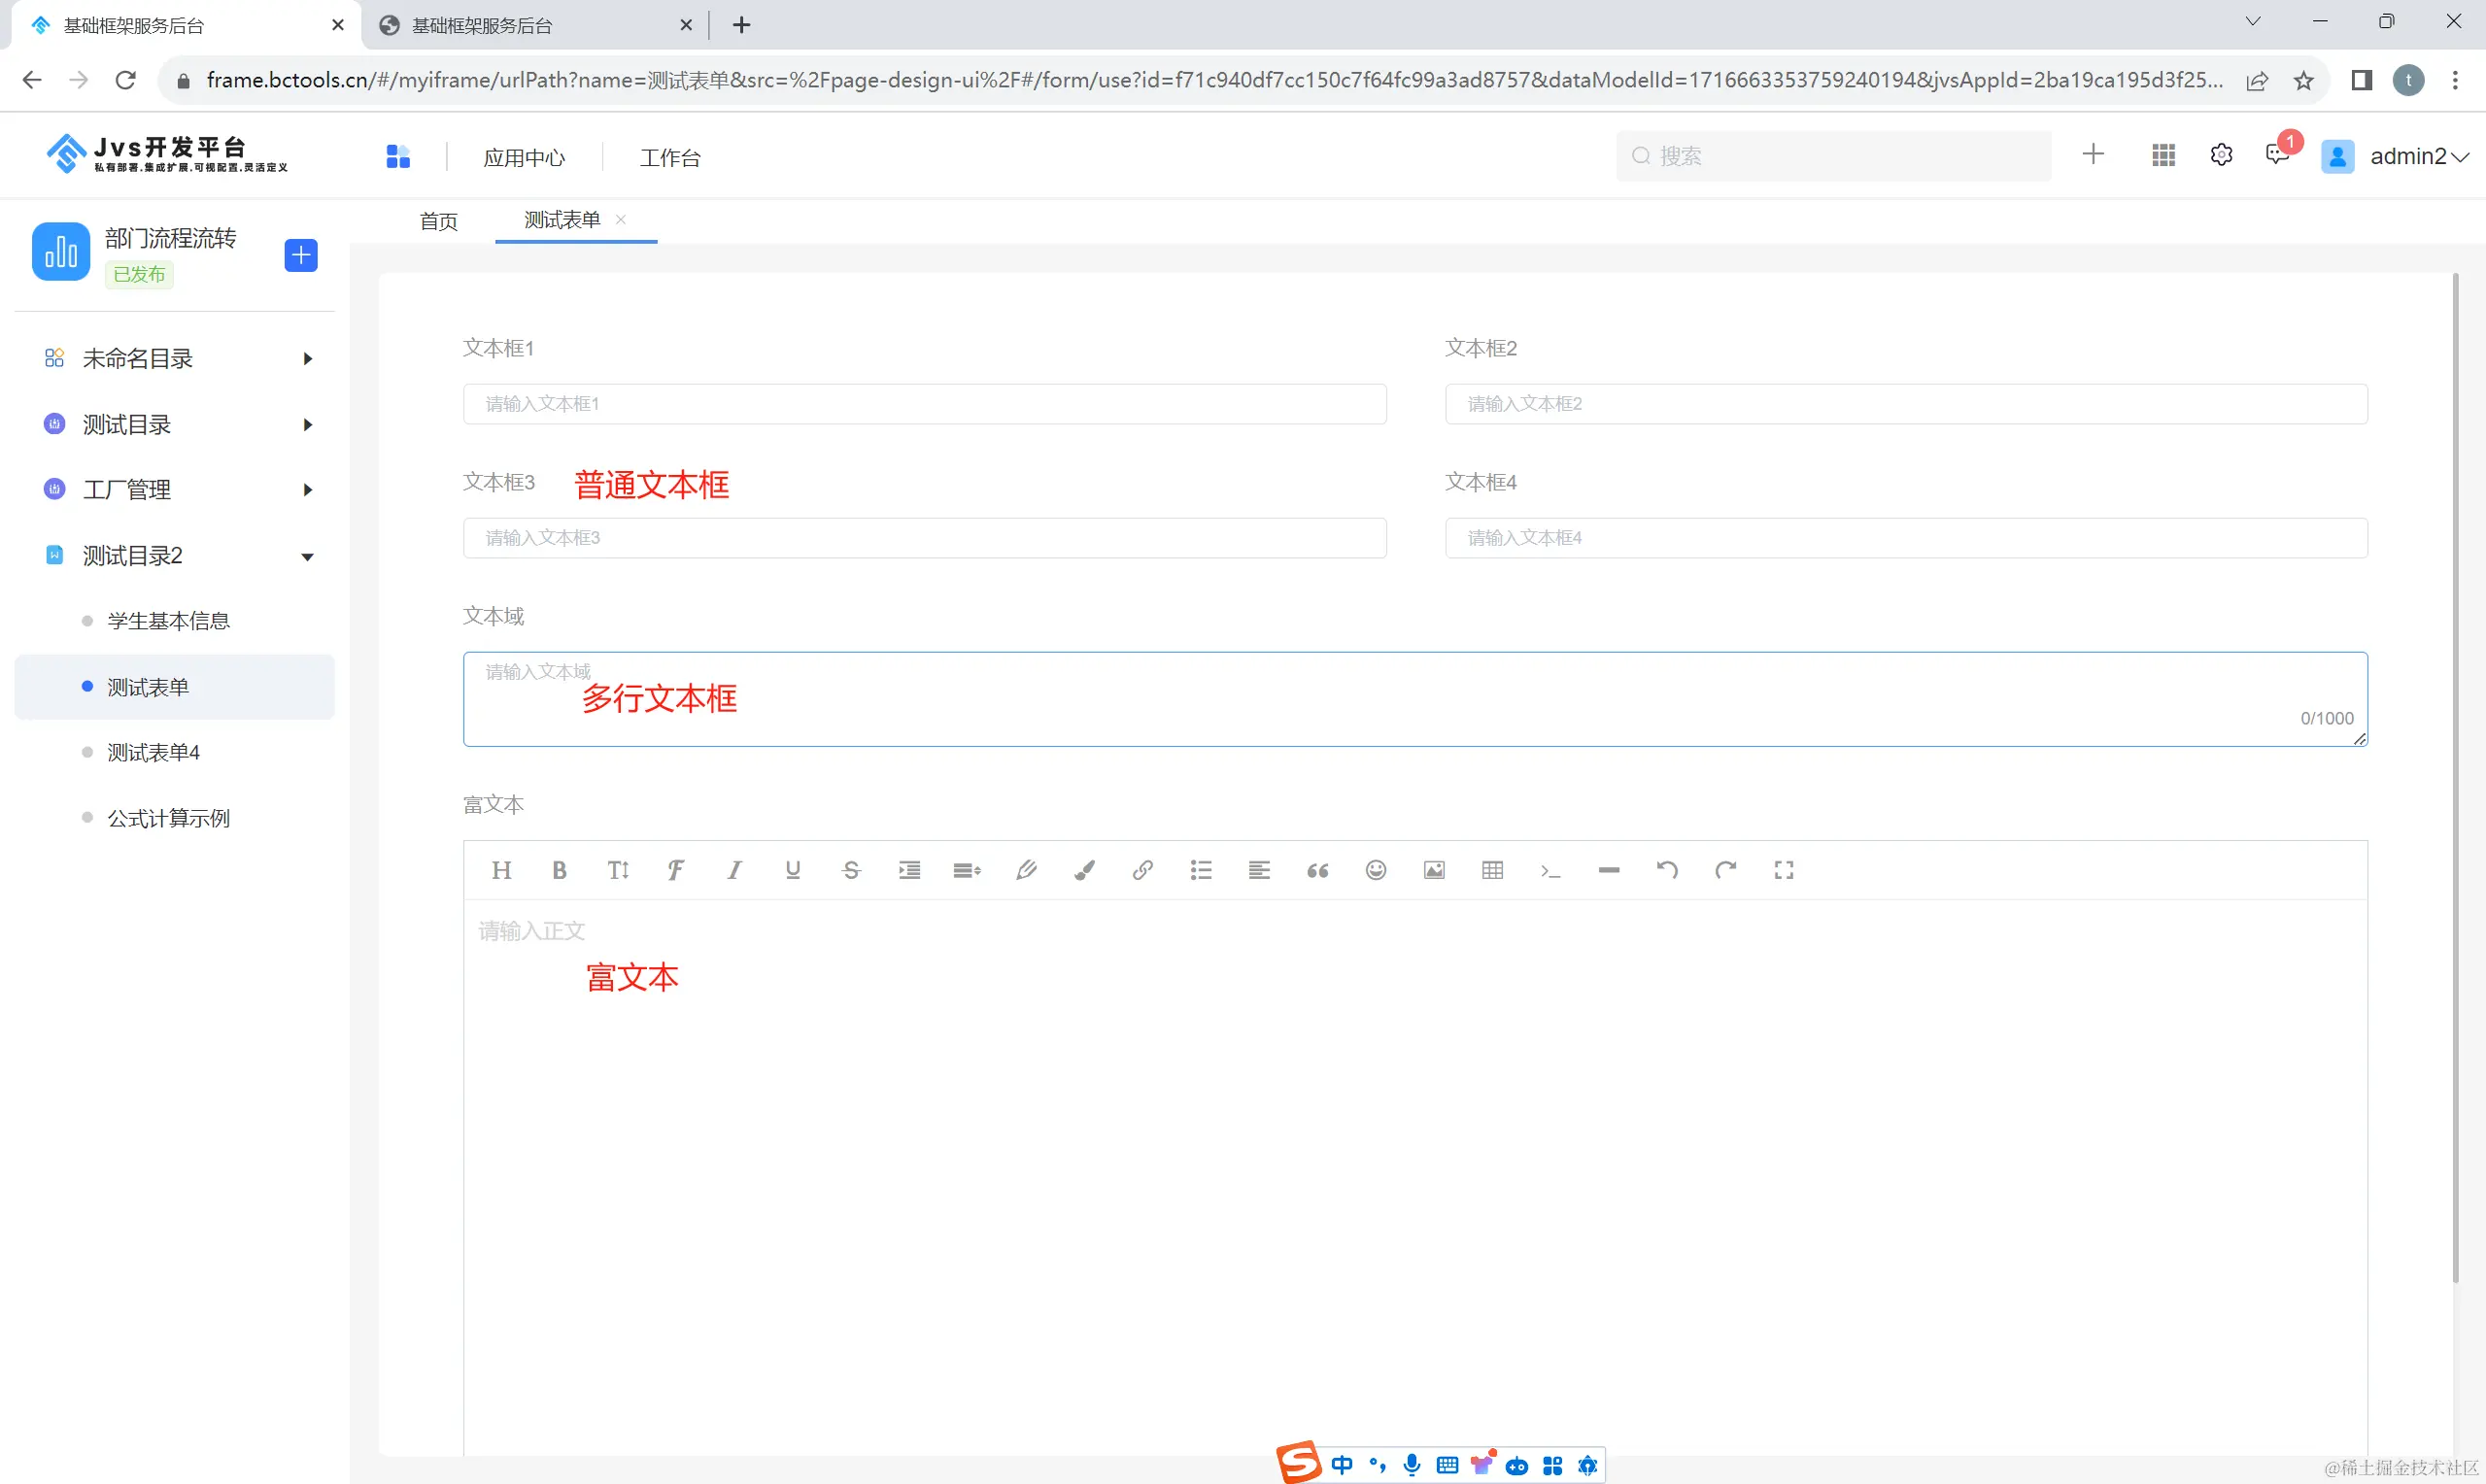Click undo arrow in editor toolbar
The image size is (2486, 1484).
click(1667, 870)
